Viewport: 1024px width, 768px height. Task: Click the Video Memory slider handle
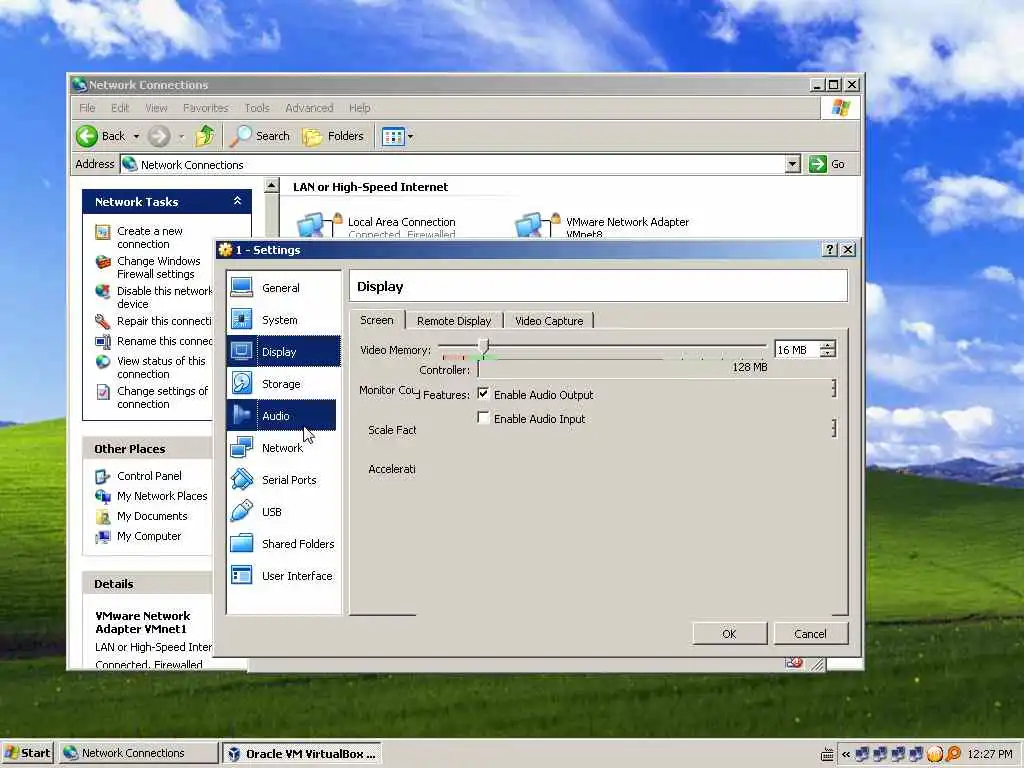[483, 345]
